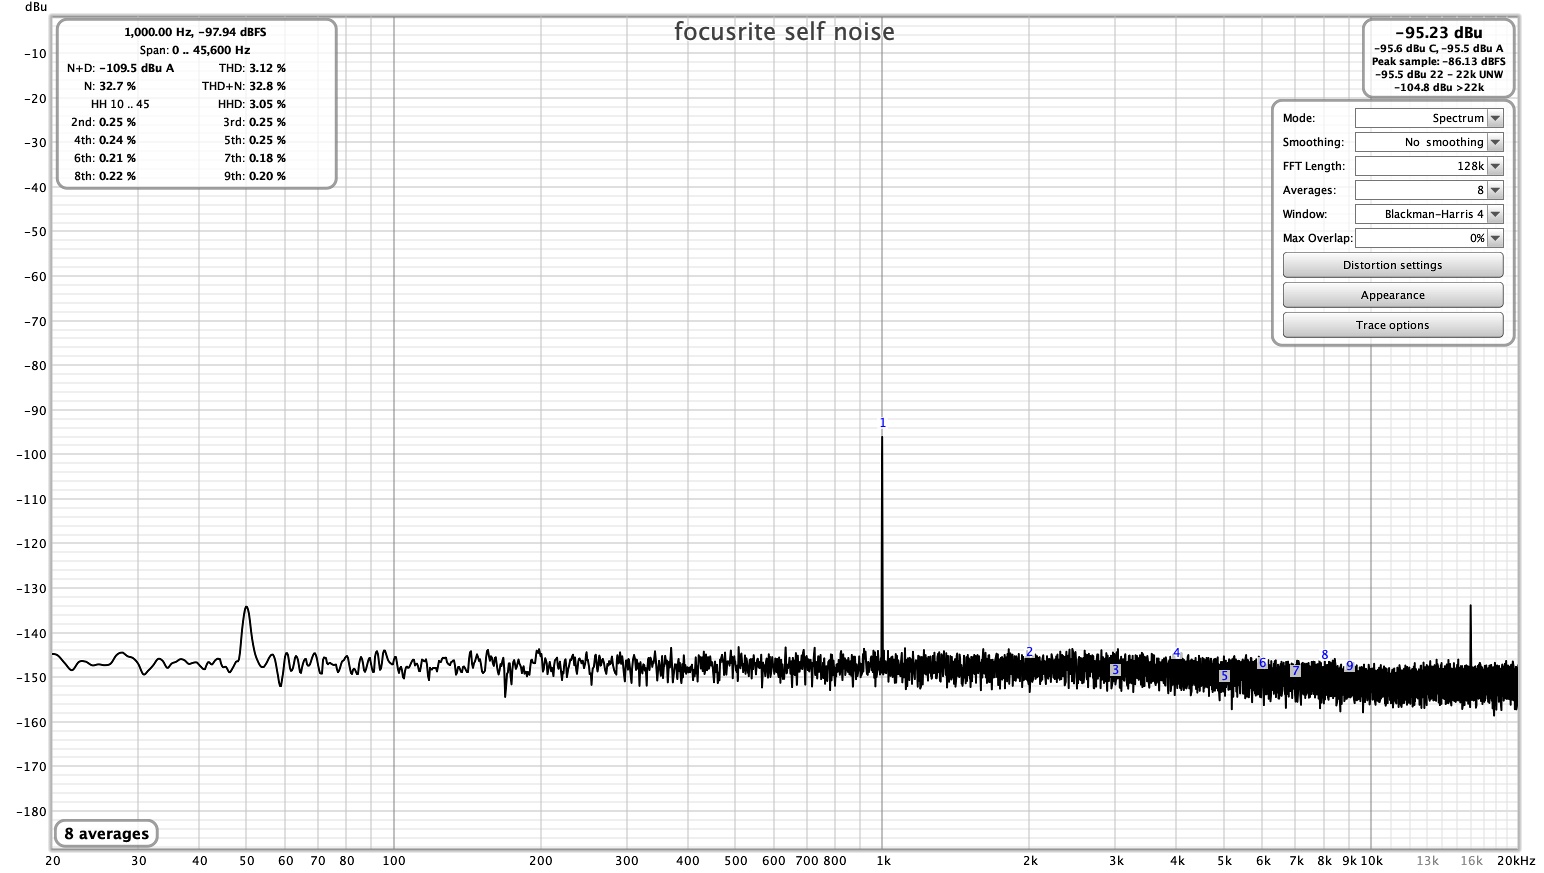1544x873 pixels.
Task: Click fundamental marker 1 on the 1 kHz peak
Action: [883, 423]
